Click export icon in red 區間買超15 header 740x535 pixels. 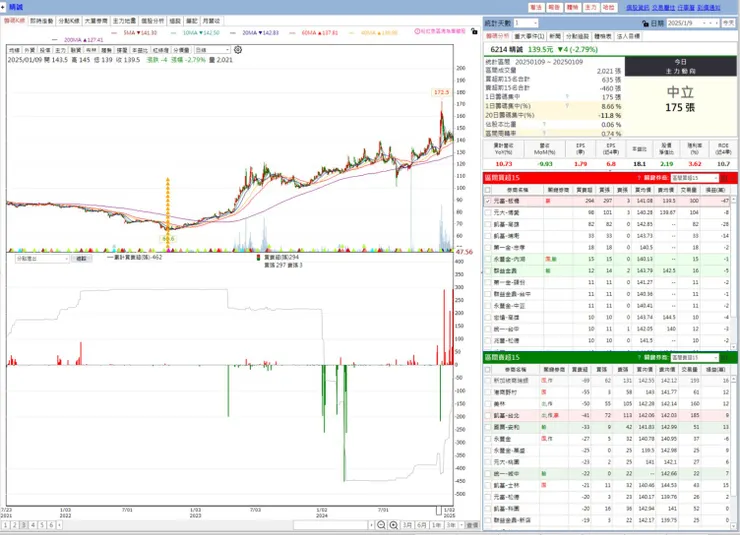click(724, 178)
